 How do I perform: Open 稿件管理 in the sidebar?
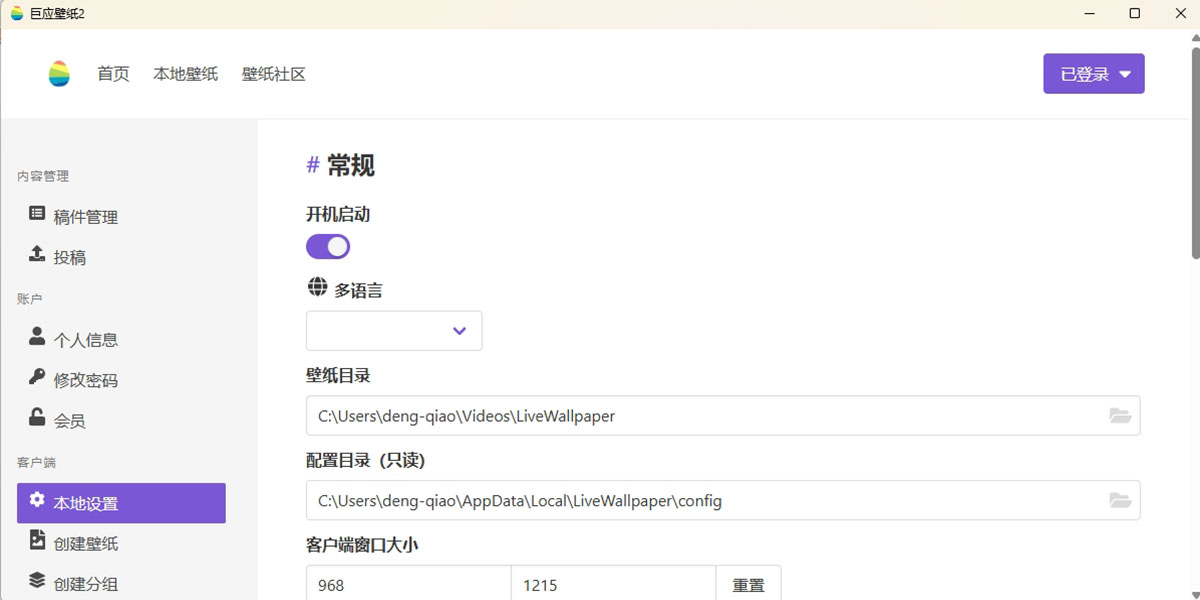tap(121, 217)
